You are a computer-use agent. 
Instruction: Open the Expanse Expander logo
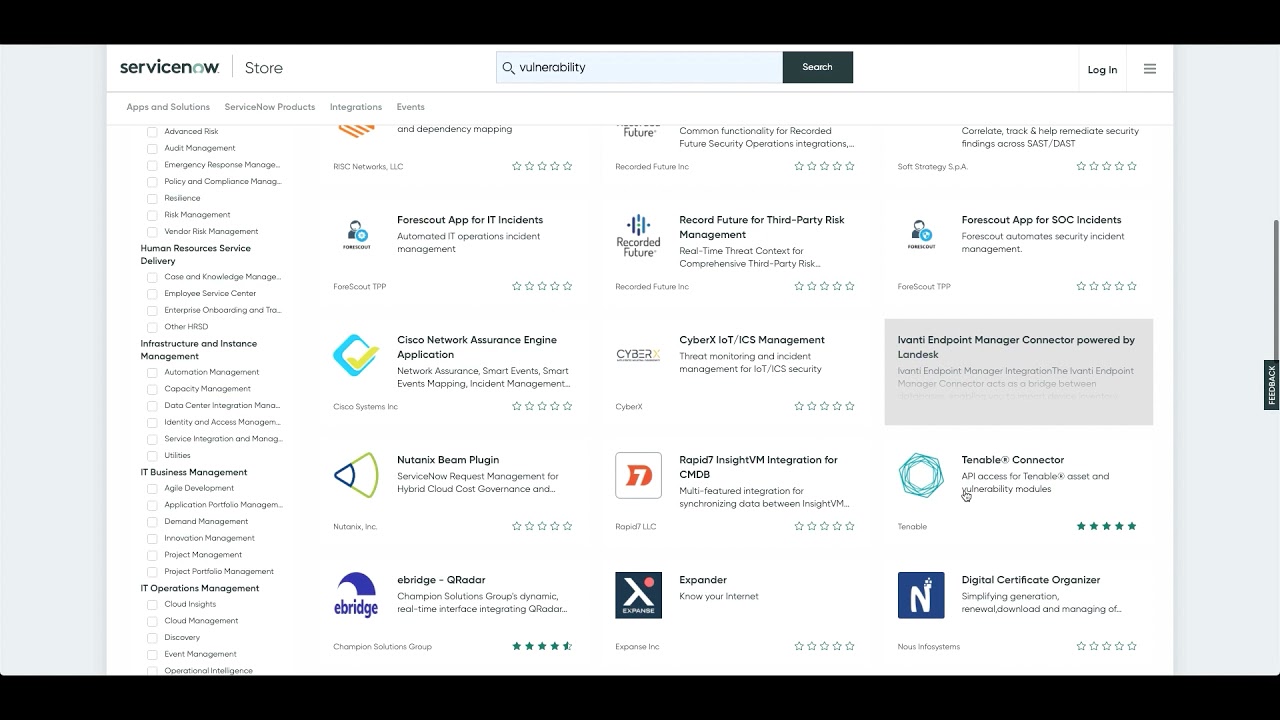[639, 595]
